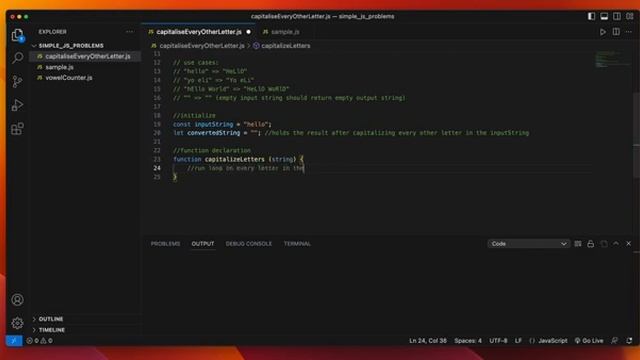Viewport: 640px width, 360px height.
Task: Open the Run and Debug view
Action: [x=17, y=105]
